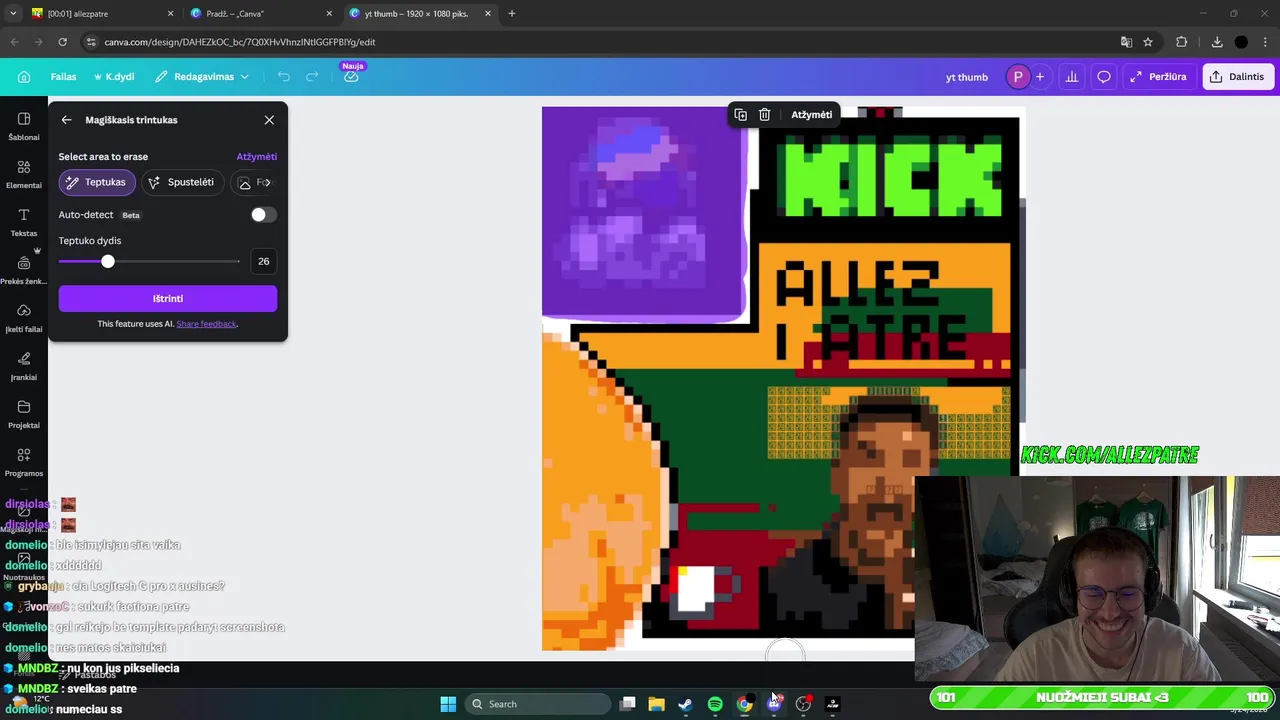Viewport: 1280px width, 720px height.
Task: Open Chrome from the taskbar
Action: [x=744, y=704]
